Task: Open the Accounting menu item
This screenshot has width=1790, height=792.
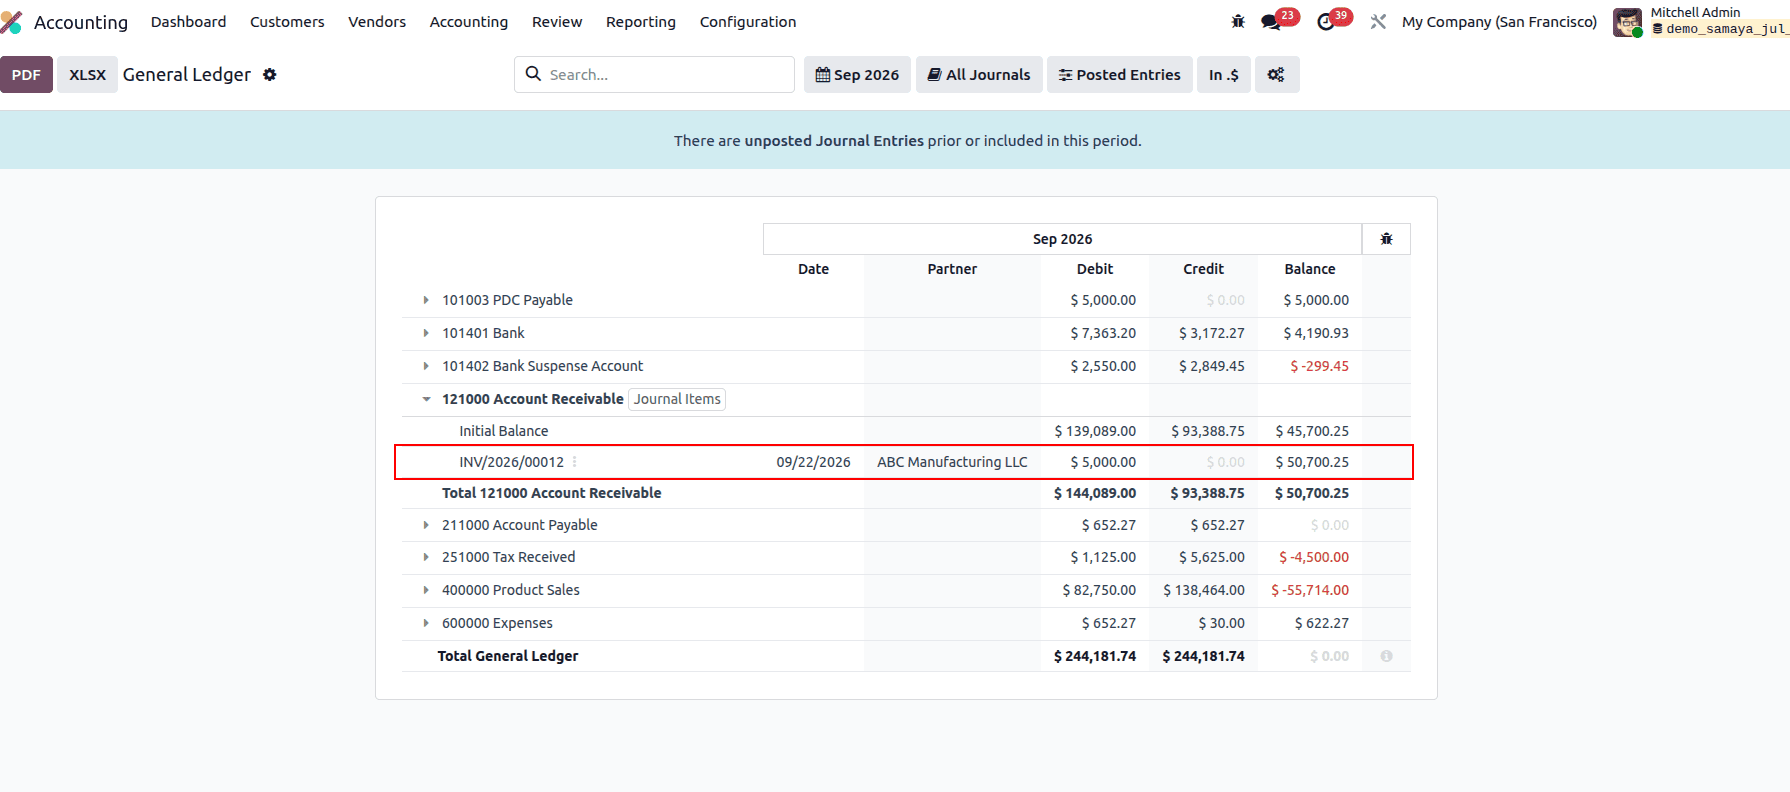Action: pos(469,22)
